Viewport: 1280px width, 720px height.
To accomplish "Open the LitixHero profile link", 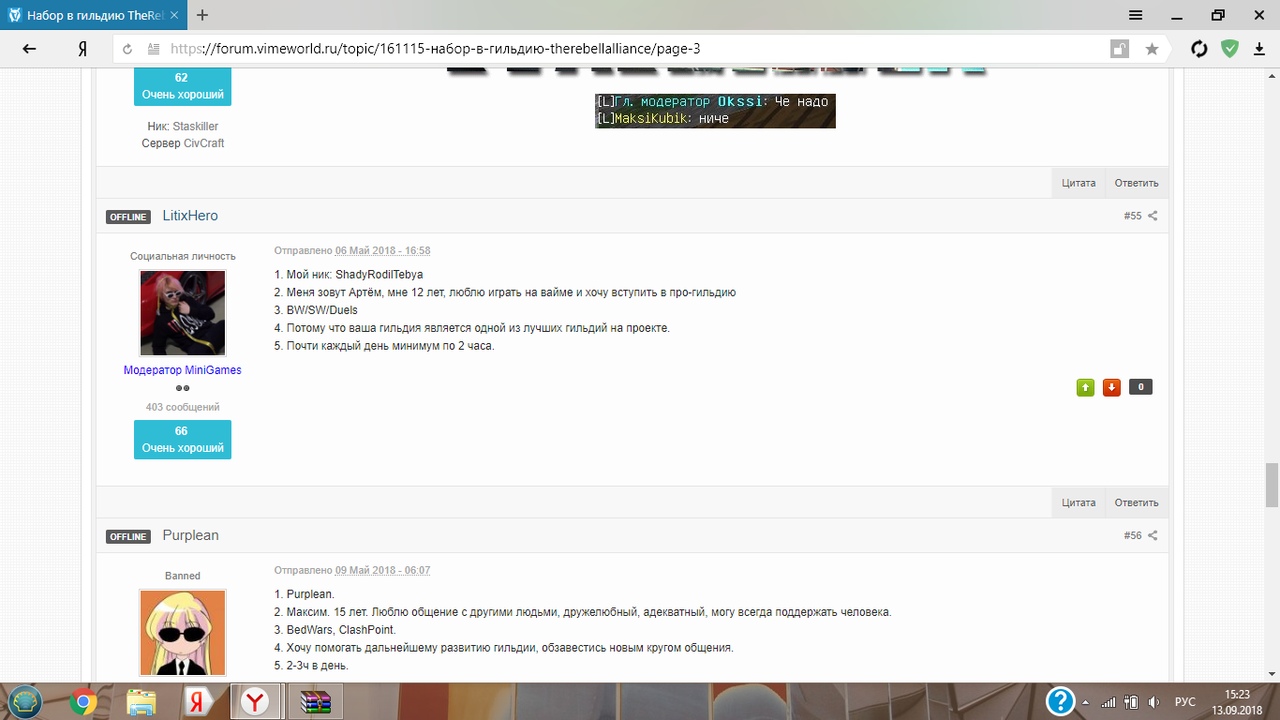I will click(x=190, y=216).
